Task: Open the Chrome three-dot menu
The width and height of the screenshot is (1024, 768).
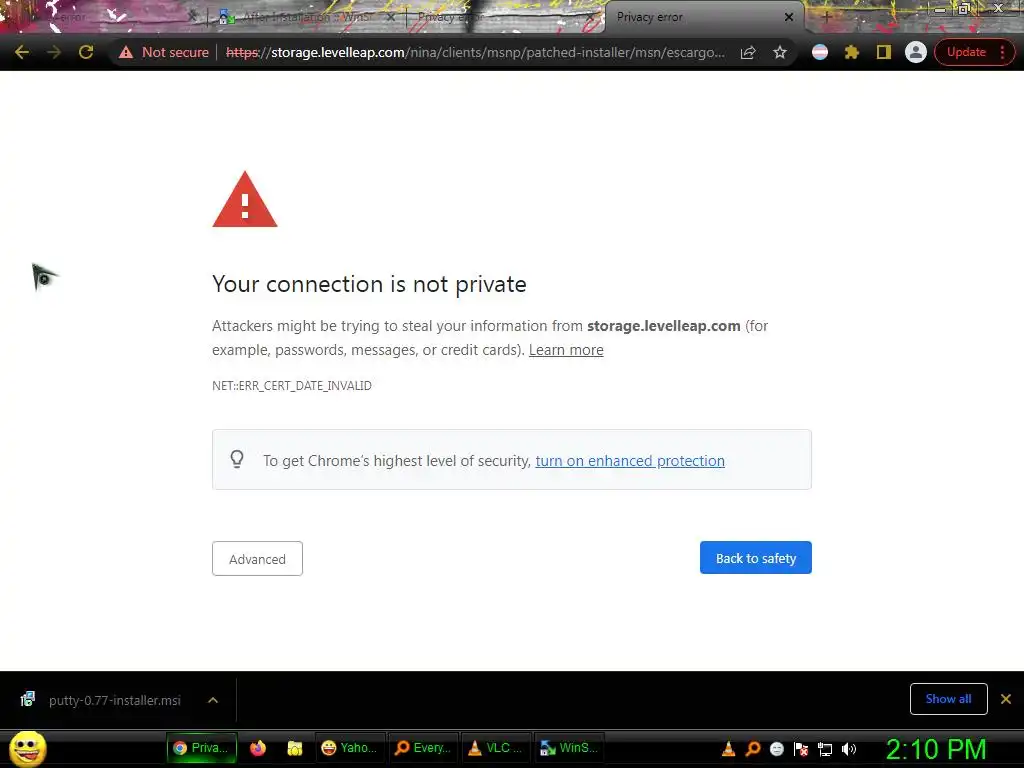Action: pos(1002,52)
